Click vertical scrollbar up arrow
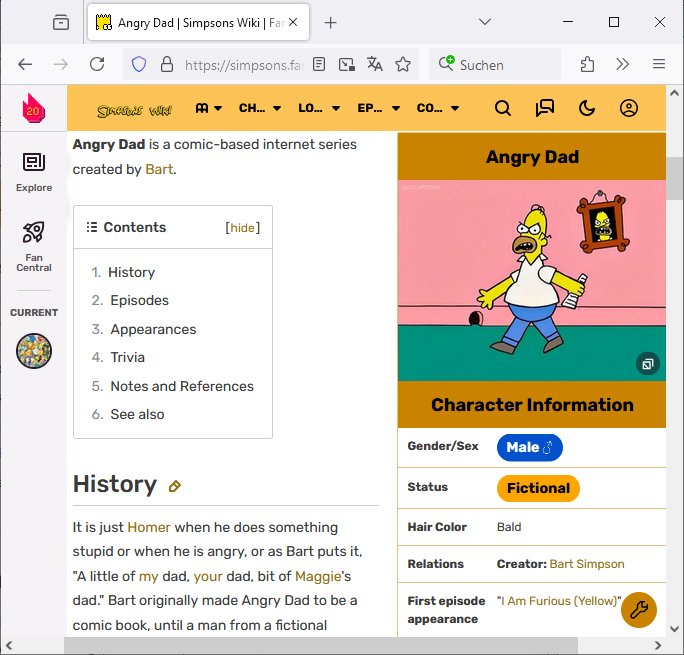Screen dimensions: 684x655 (x=674, y=93)
